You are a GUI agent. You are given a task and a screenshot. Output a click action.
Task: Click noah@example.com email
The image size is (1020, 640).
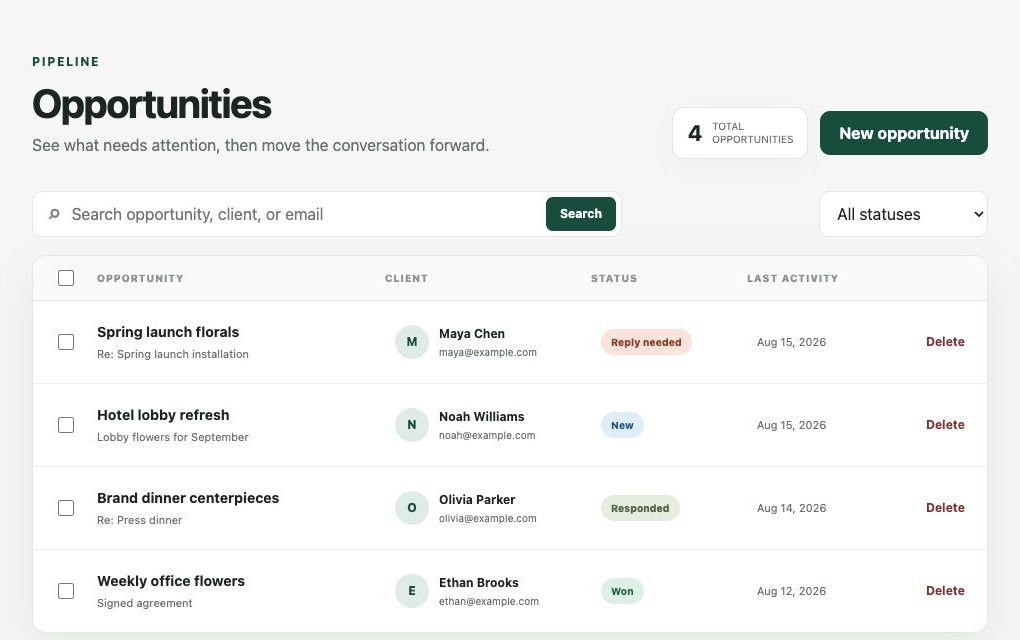point(487,435)
